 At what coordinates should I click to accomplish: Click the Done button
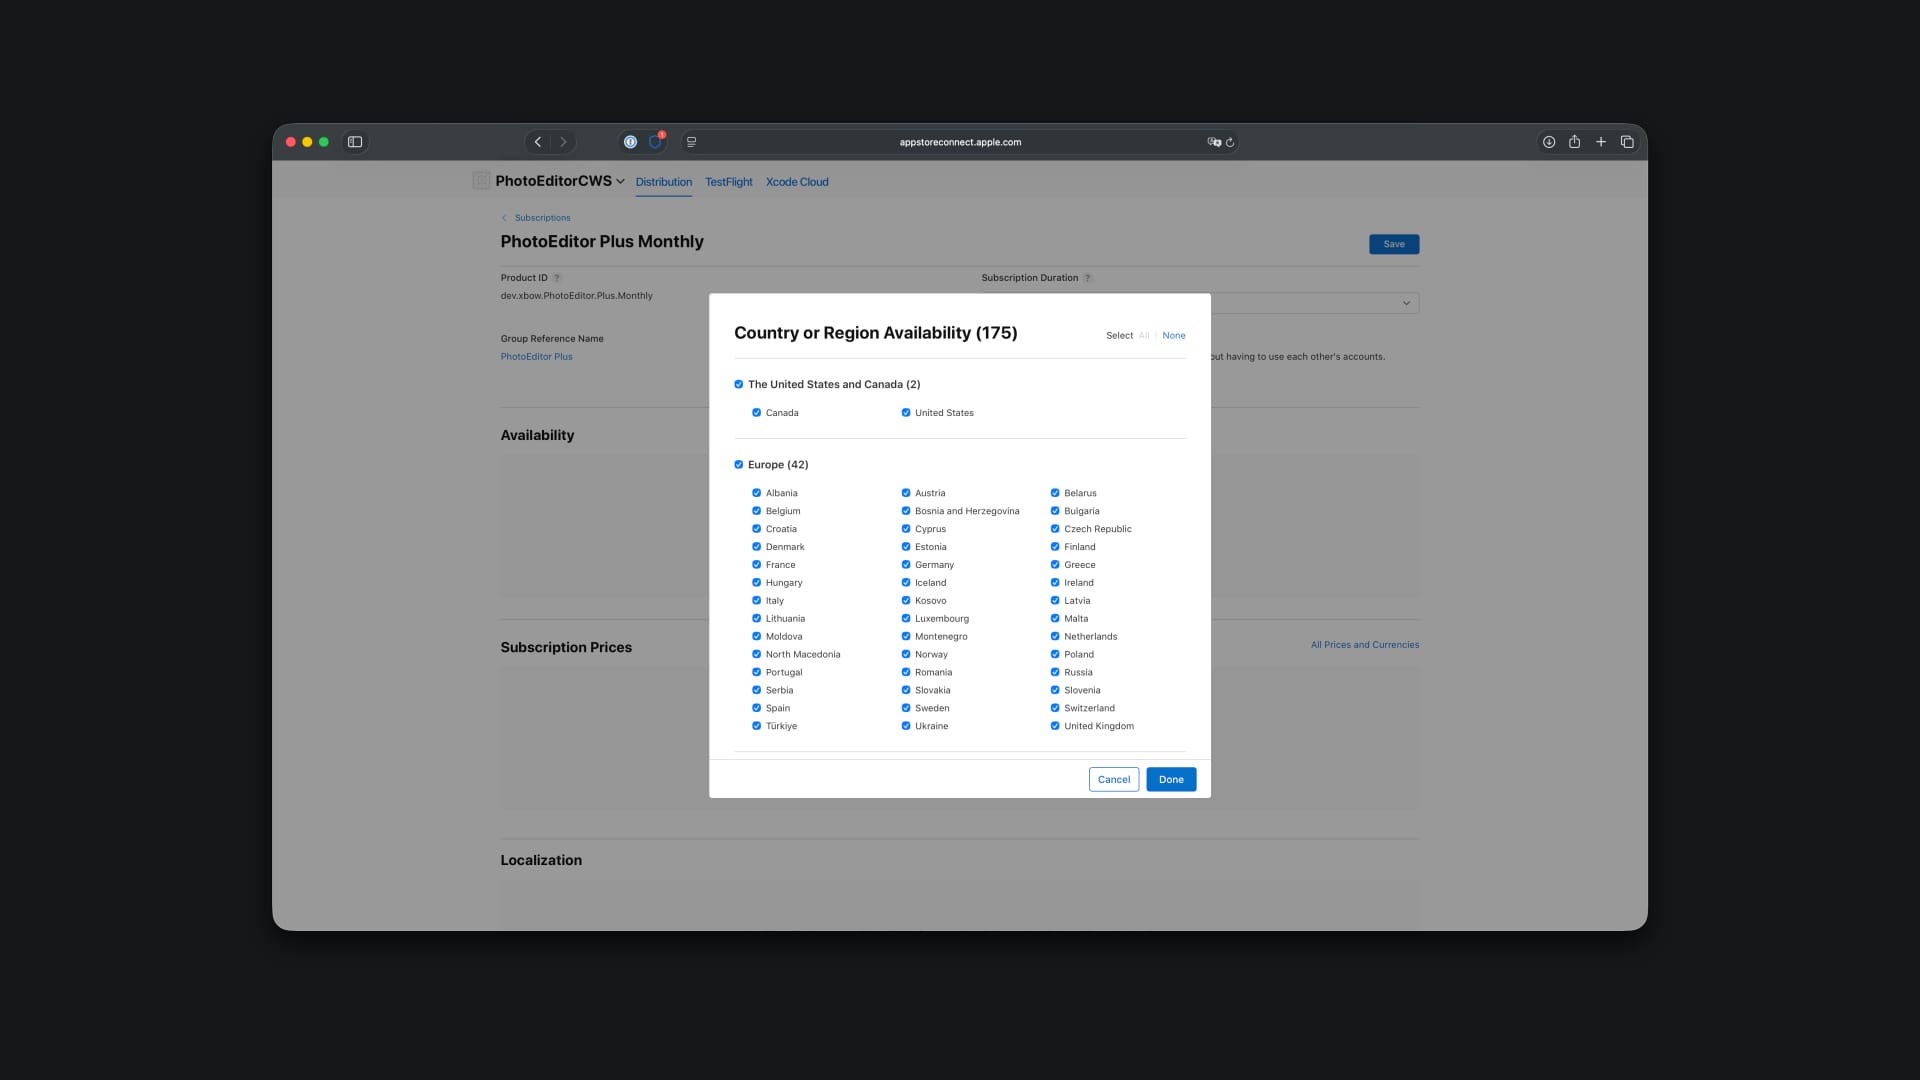point(1170,779)
